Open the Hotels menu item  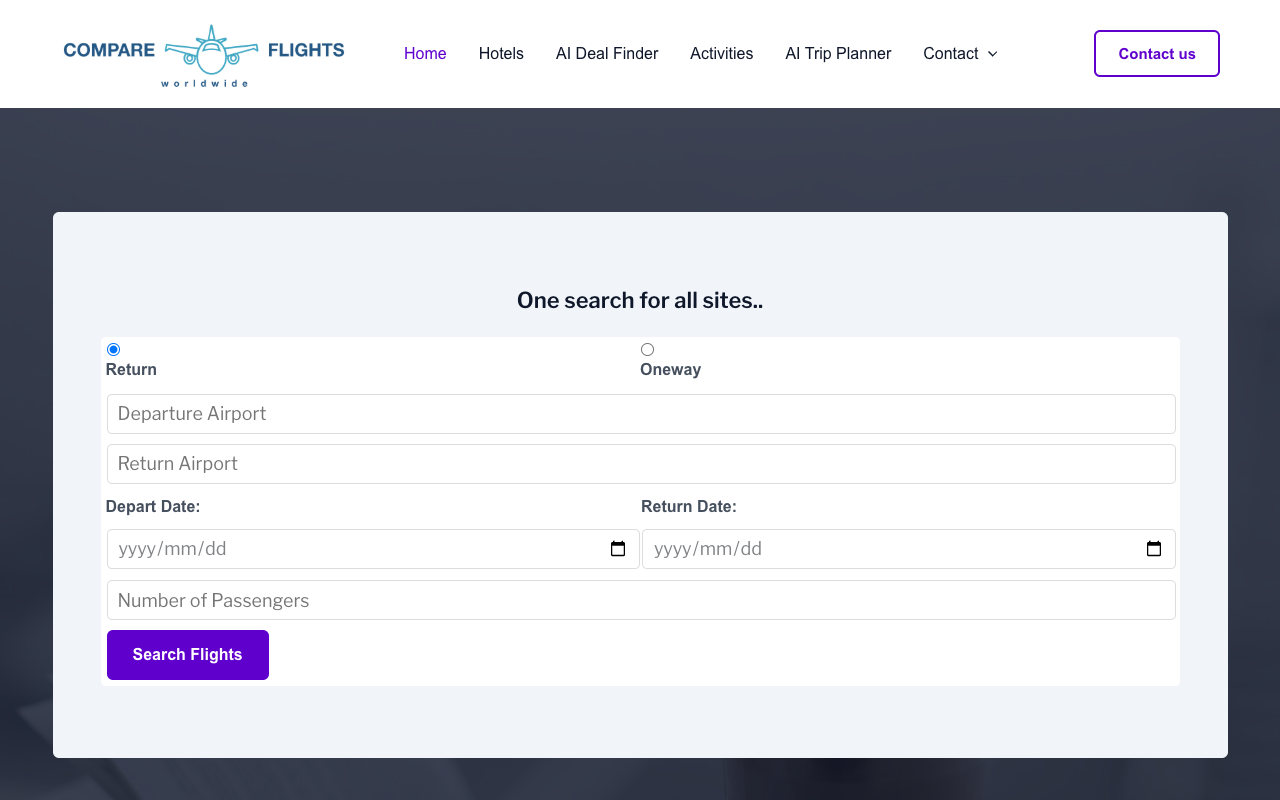pos(501,54)
